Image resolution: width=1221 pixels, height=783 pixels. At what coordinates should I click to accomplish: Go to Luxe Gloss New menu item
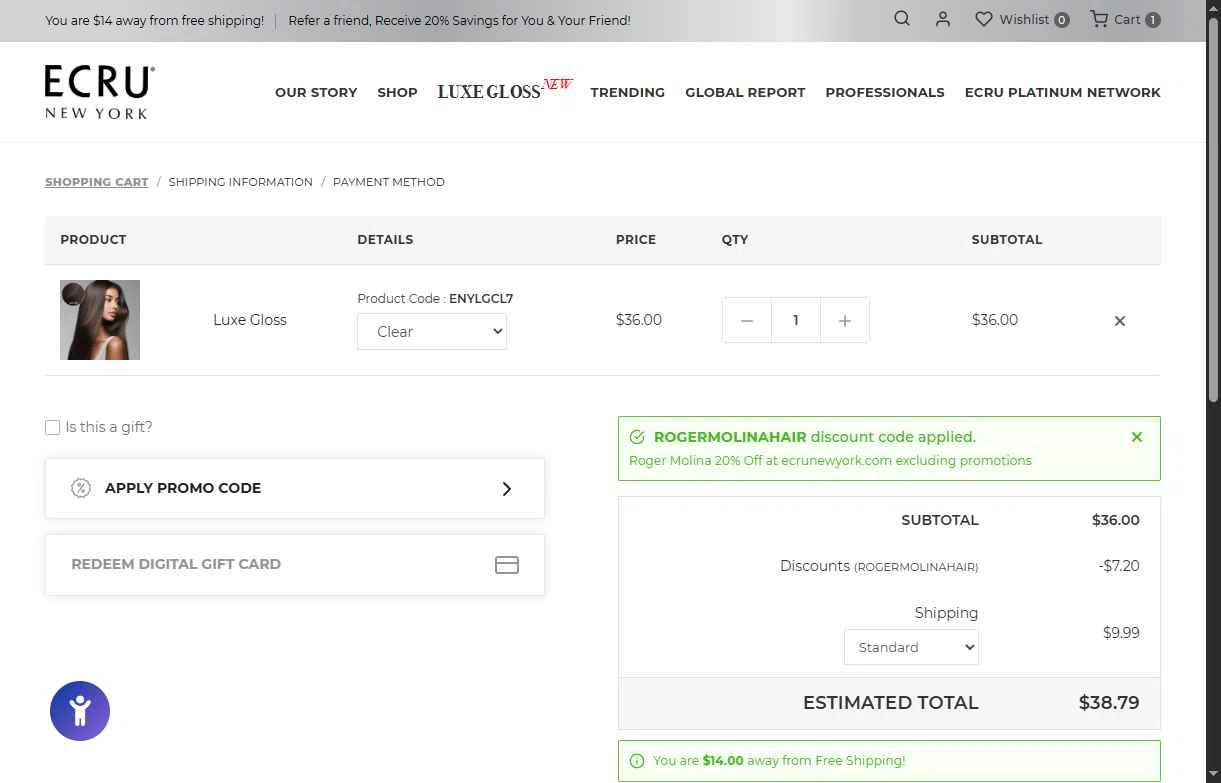(x=504, y=90)
